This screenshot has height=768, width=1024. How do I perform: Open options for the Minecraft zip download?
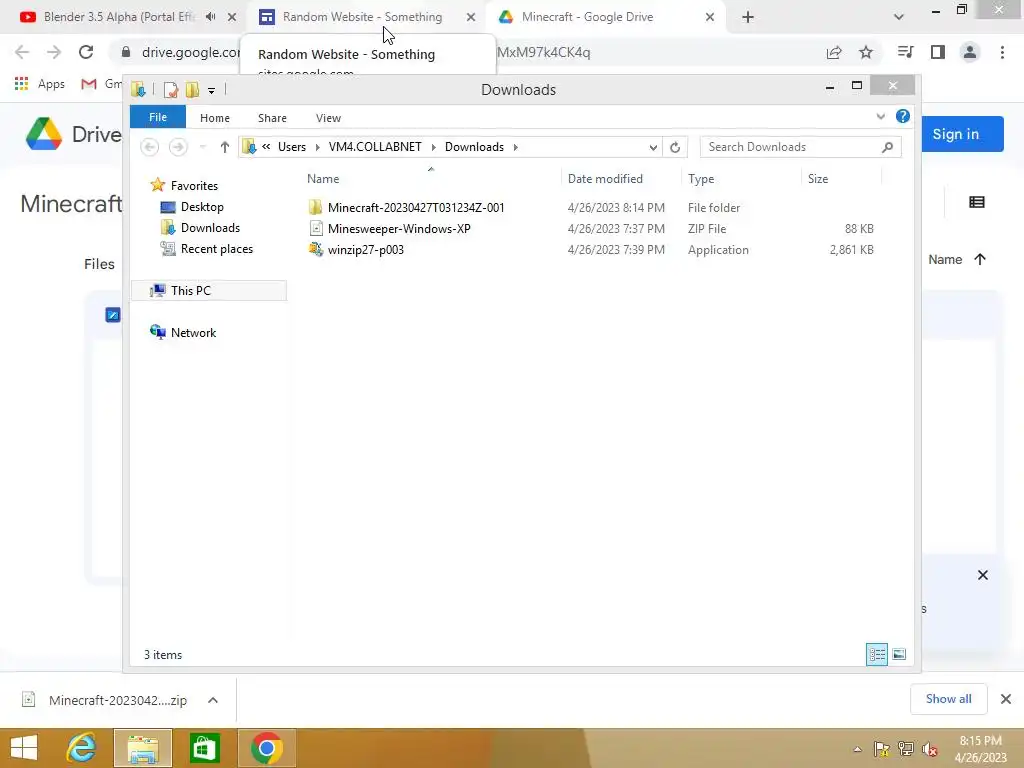213,700
